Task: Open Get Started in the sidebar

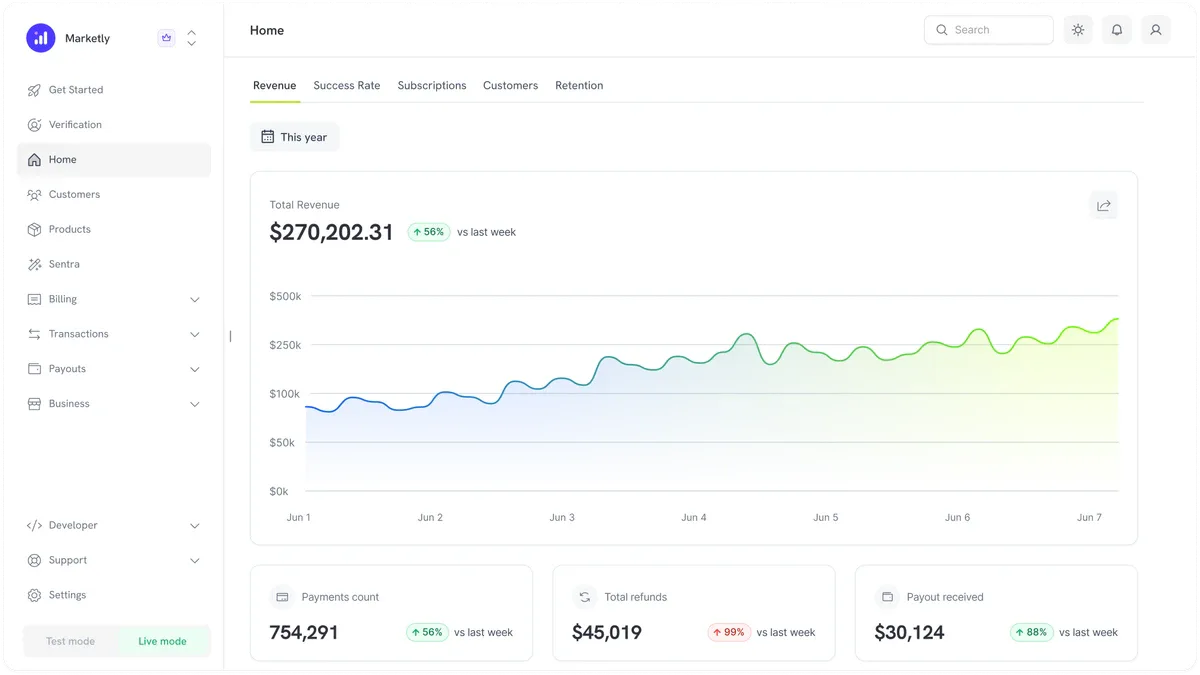Action: pos(114,90)
